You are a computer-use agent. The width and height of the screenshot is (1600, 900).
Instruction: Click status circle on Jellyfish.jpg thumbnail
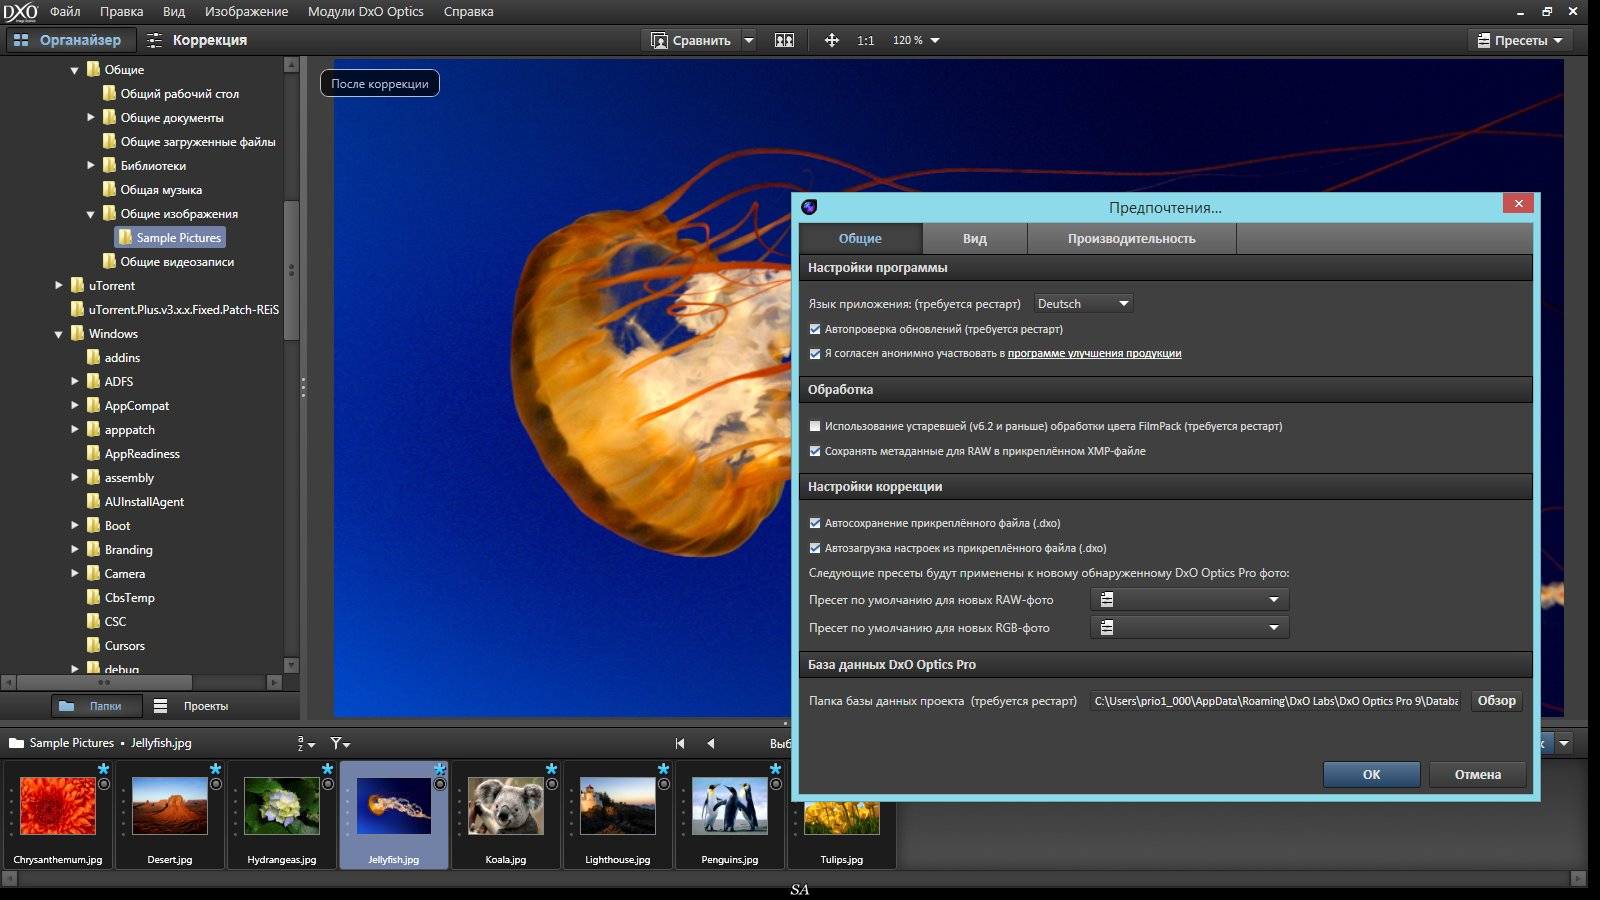coord(439,784)
